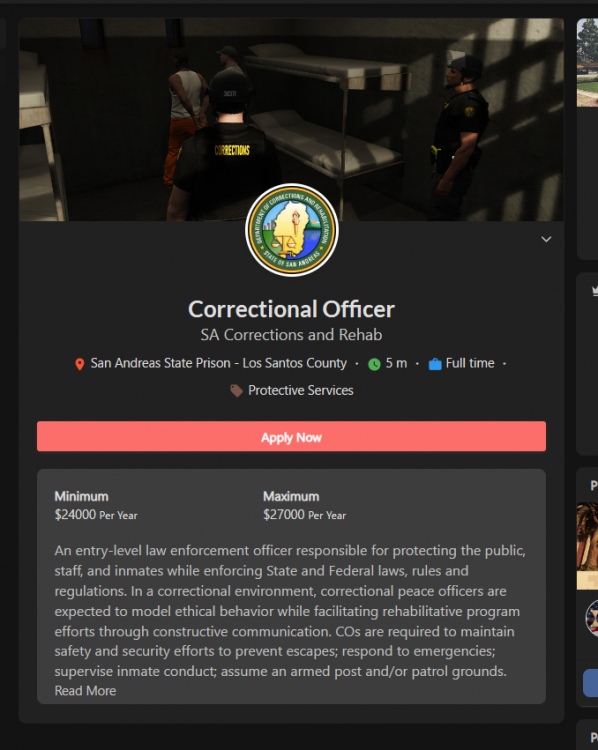Click the blue briefcase Full time icon

[435, 364]
